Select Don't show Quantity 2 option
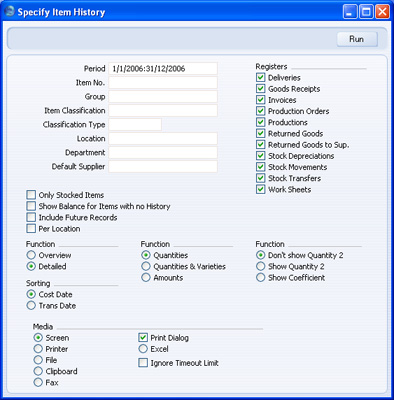Image resolution: width=394 pixels, height=400 pixels. point(260,255)
